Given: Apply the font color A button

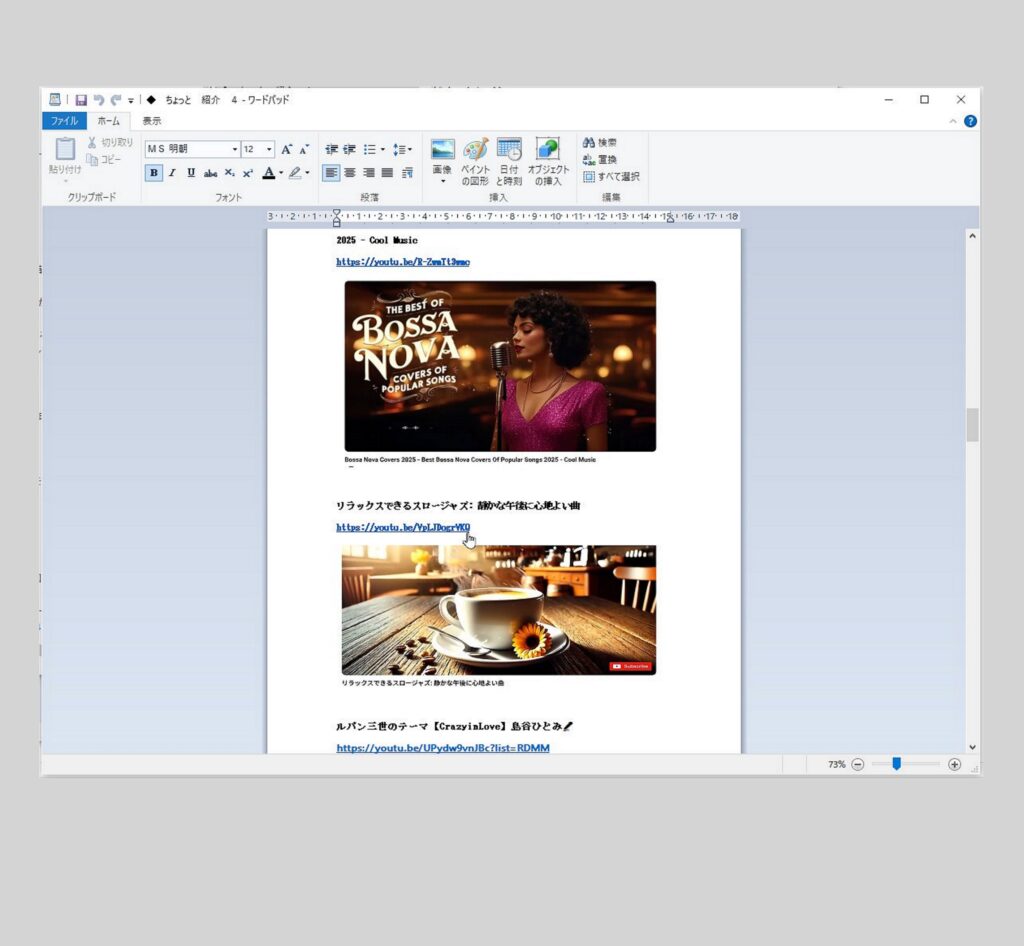Looking at the screenshot, I should pos(268,173).
